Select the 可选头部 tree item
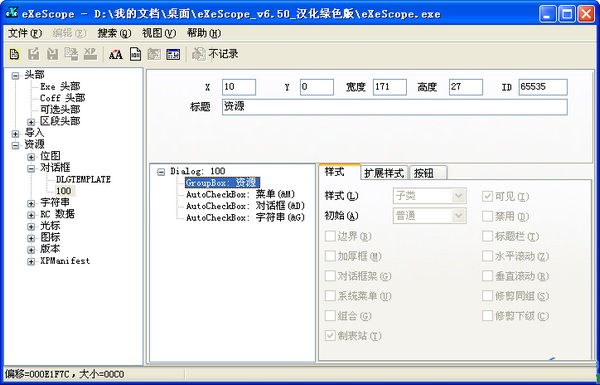This screenshot has width=600, height=385. pos(60,109)
